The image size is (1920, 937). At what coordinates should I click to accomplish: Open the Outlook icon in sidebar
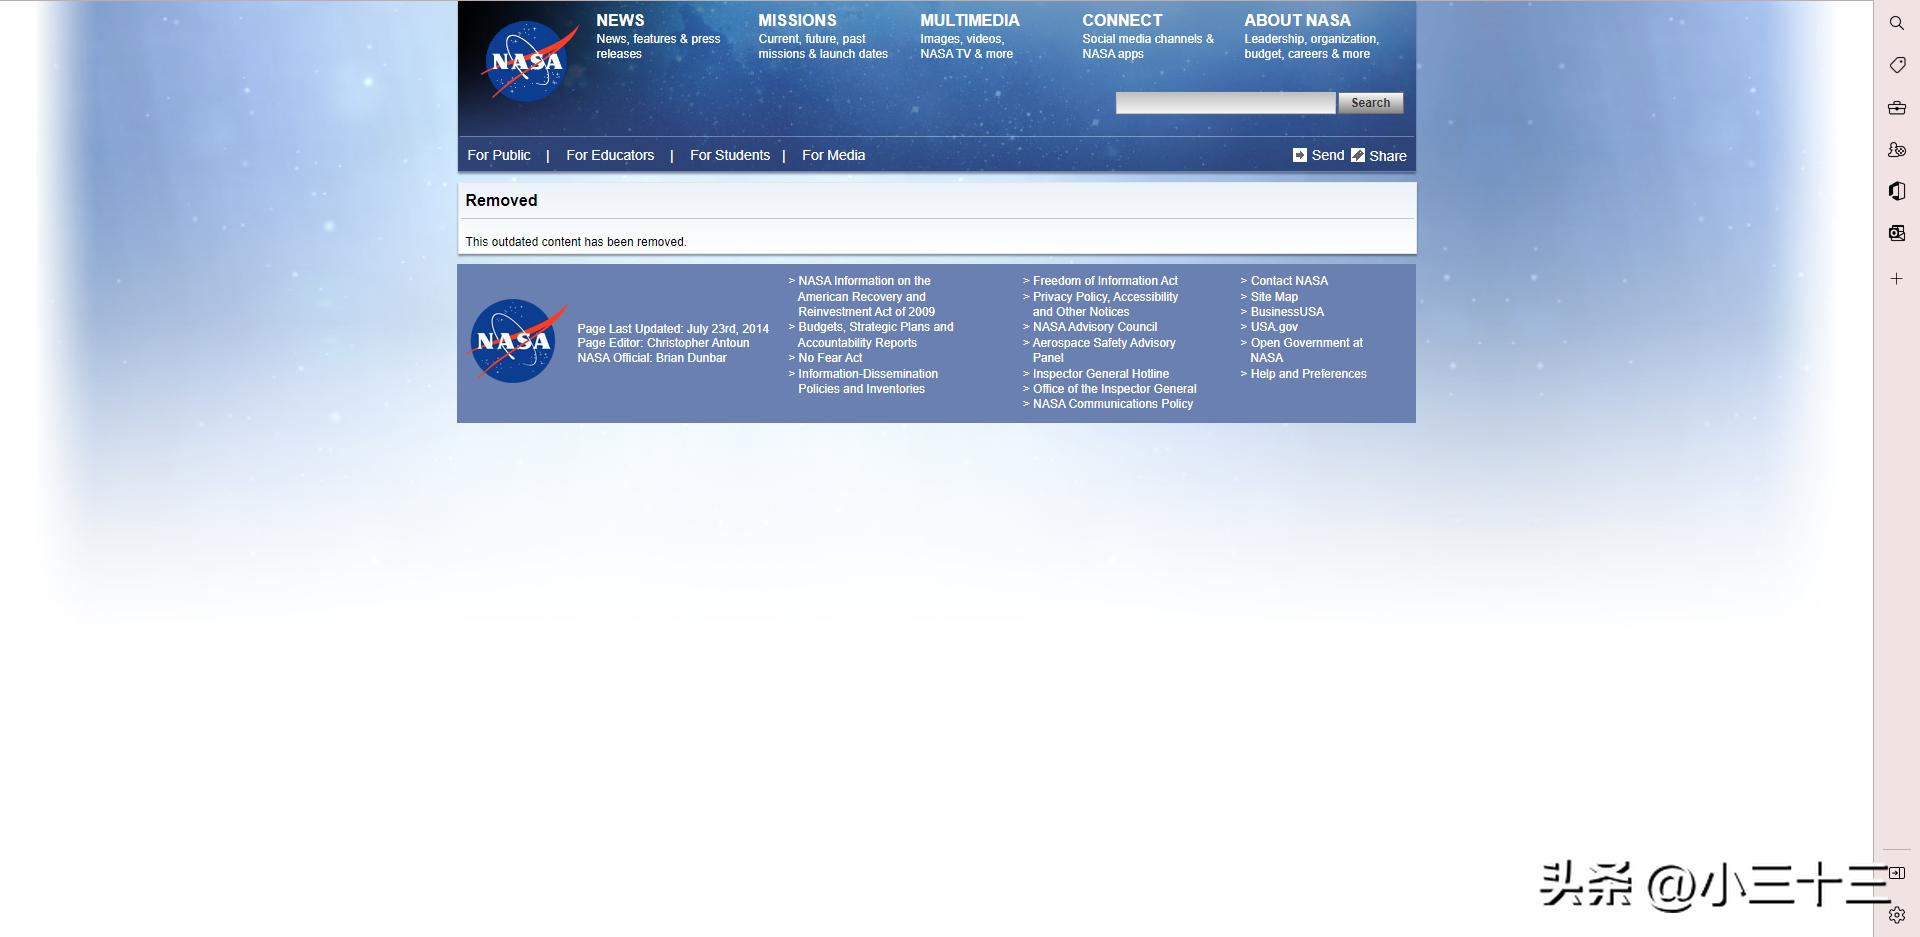coord(1896,233)
